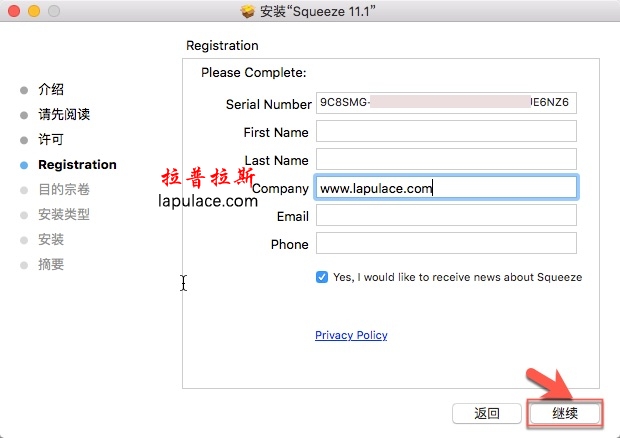Select the 请先阅读 step in sidebar

64,115
